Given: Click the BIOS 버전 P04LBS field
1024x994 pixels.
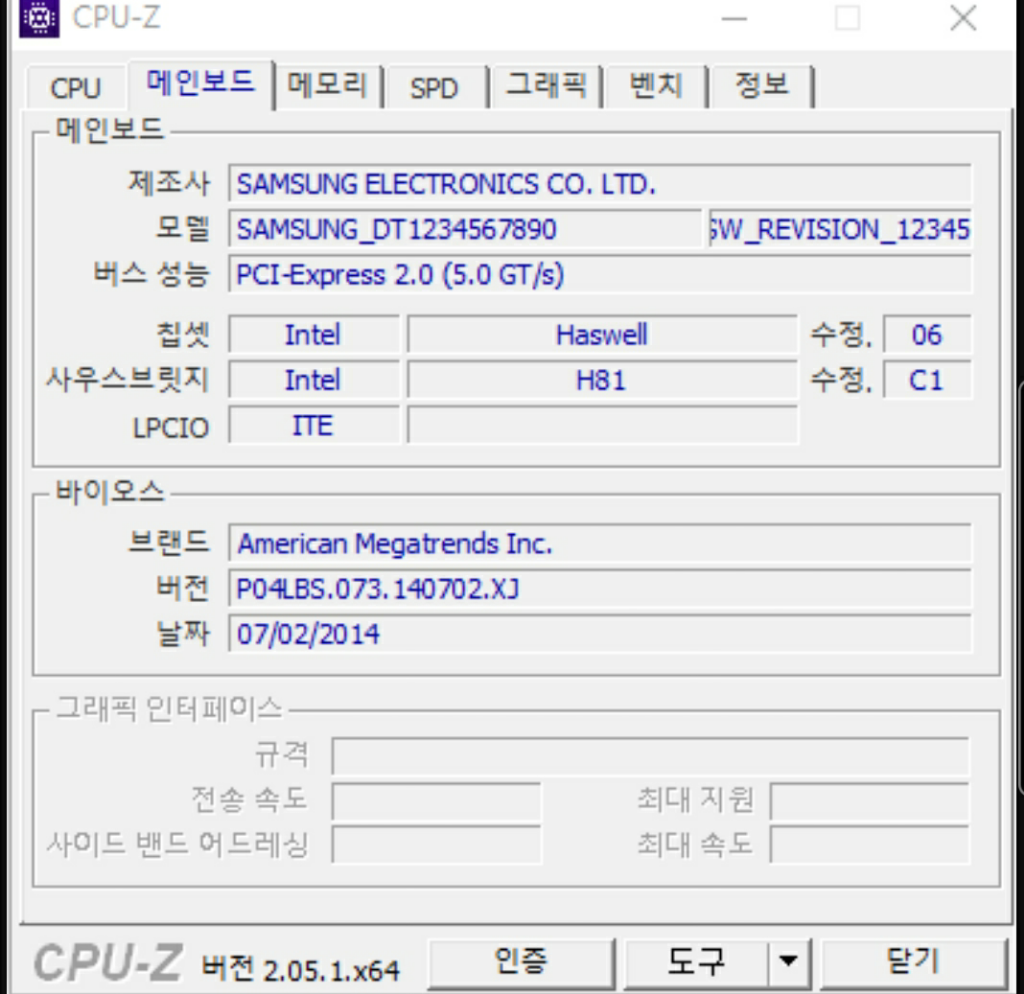Looking at the screenshot, I should pyautogui.click(x=600, y=589).
